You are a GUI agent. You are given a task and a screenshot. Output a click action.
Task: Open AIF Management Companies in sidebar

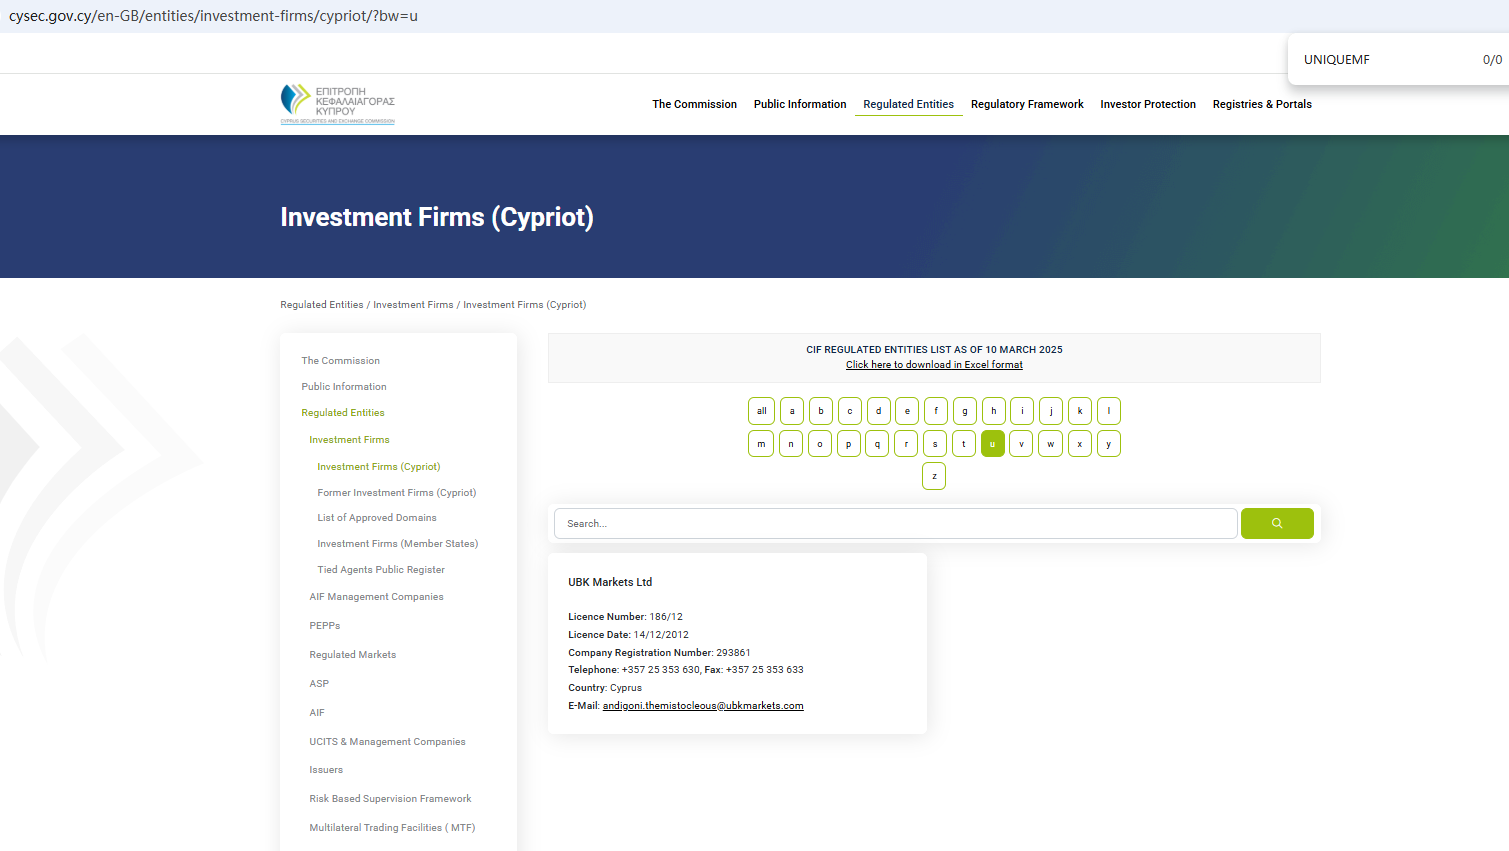(376, 597)
